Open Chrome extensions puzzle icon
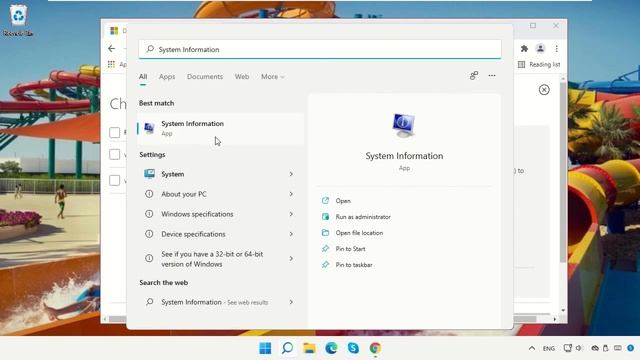Screen dimensions: 640x360 click(x=524, y=49)
